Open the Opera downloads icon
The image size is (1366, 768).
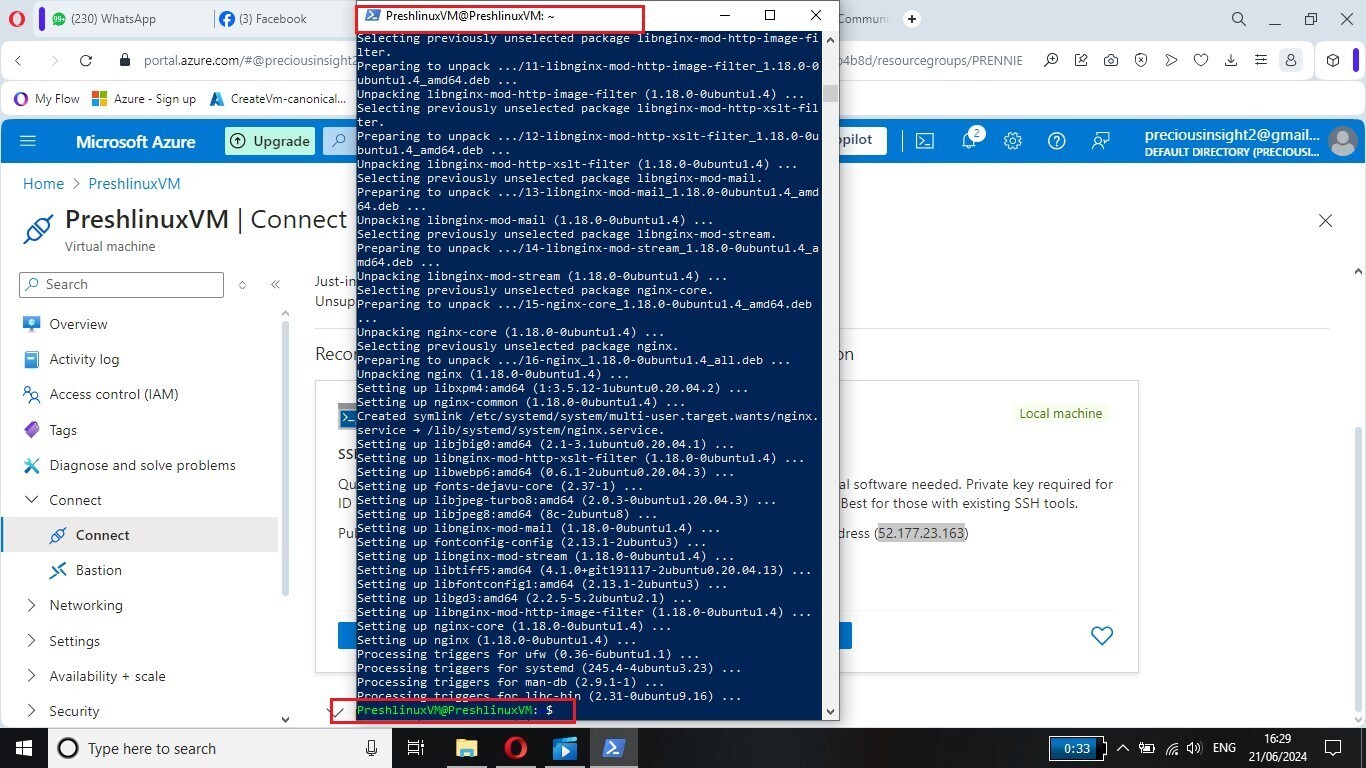(x=1231, y=60)
